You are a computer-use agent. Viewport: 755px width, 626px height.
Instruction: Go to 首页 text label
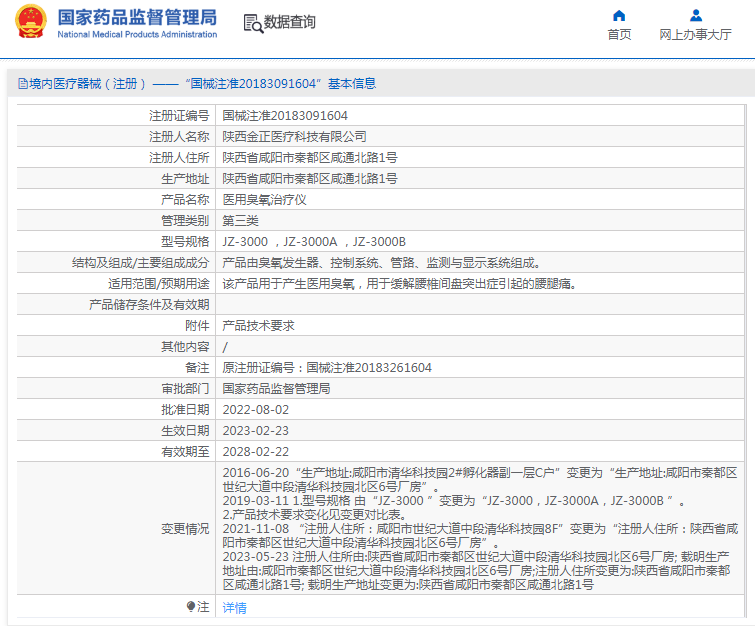619,35
